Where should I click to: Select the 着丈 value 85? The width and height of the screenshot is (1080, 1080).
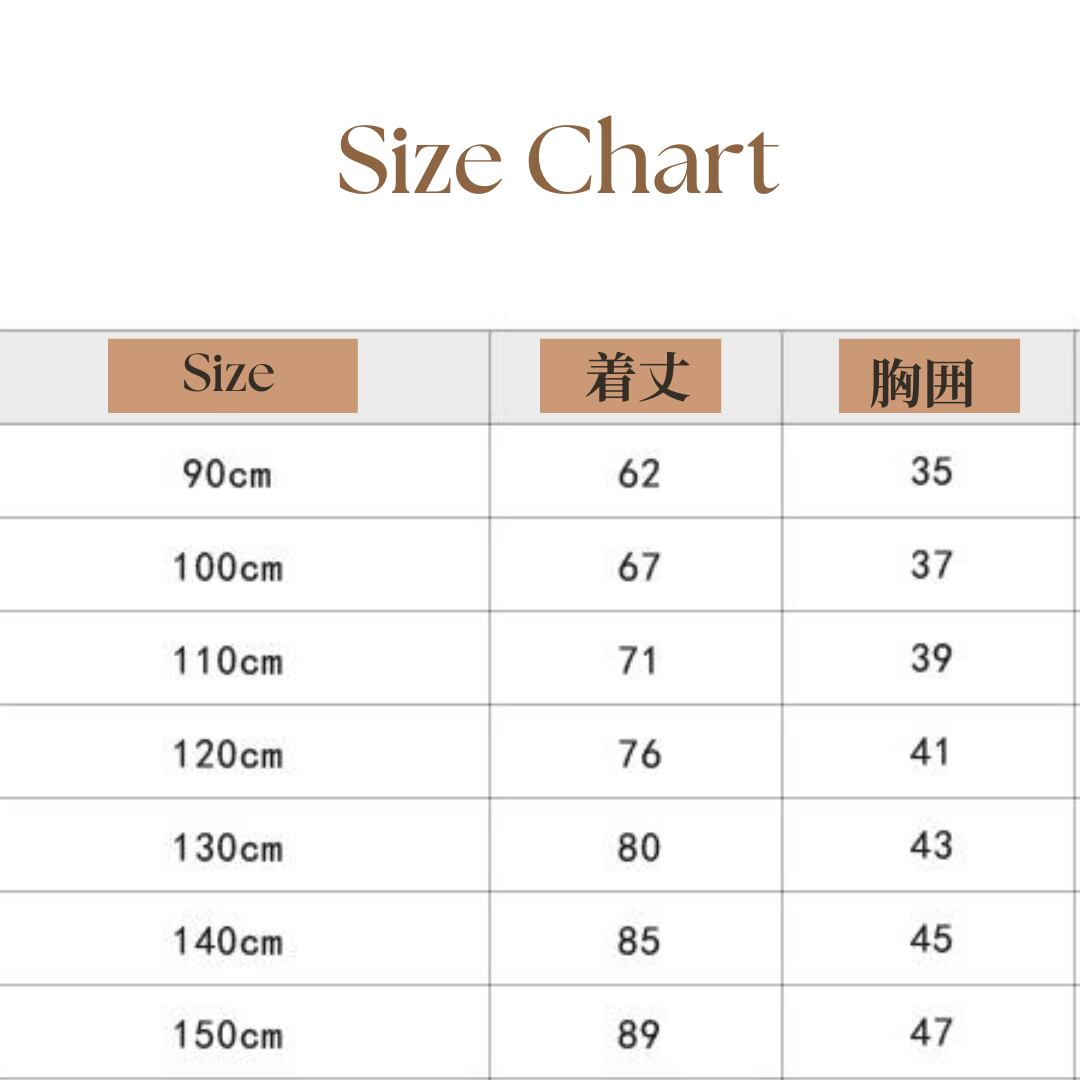639,941
